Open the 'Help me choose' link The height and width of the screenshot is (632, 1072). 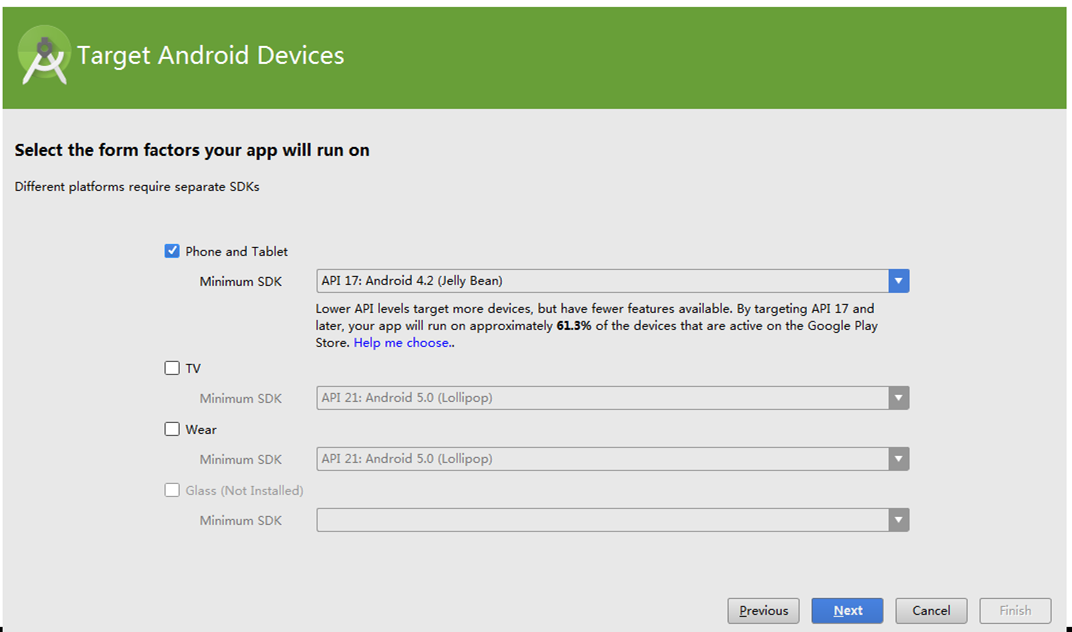point(403,343)
